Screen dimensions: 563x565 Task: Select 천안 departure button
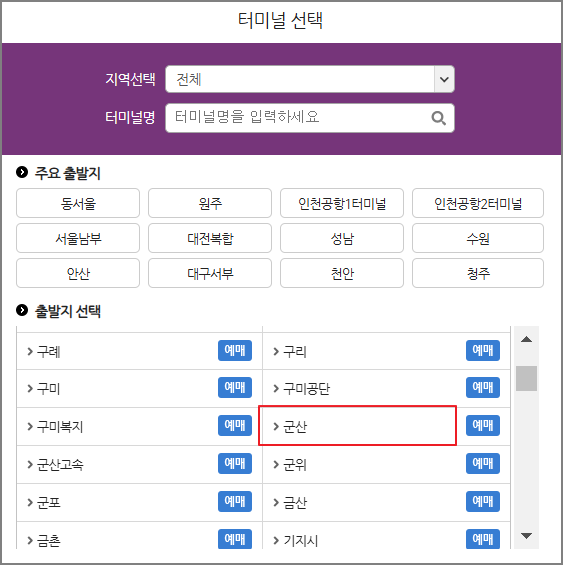click(342, 273)
